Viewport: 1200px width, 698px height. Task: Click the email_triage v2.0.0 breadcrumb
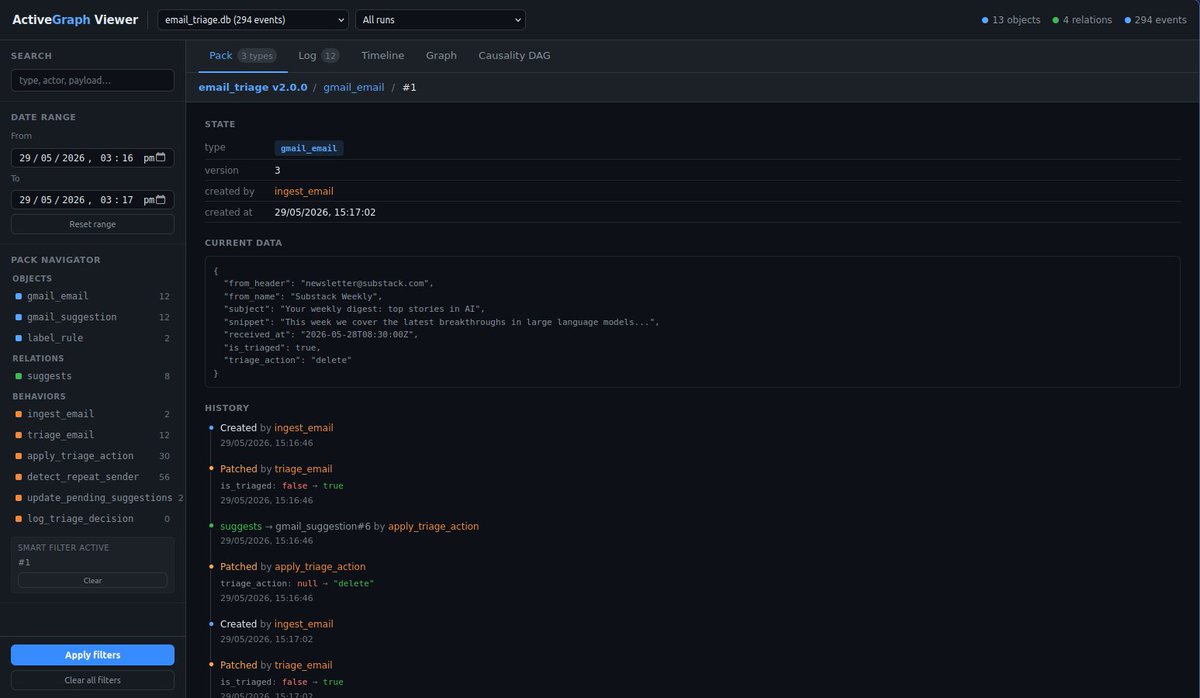coord(253,87)
